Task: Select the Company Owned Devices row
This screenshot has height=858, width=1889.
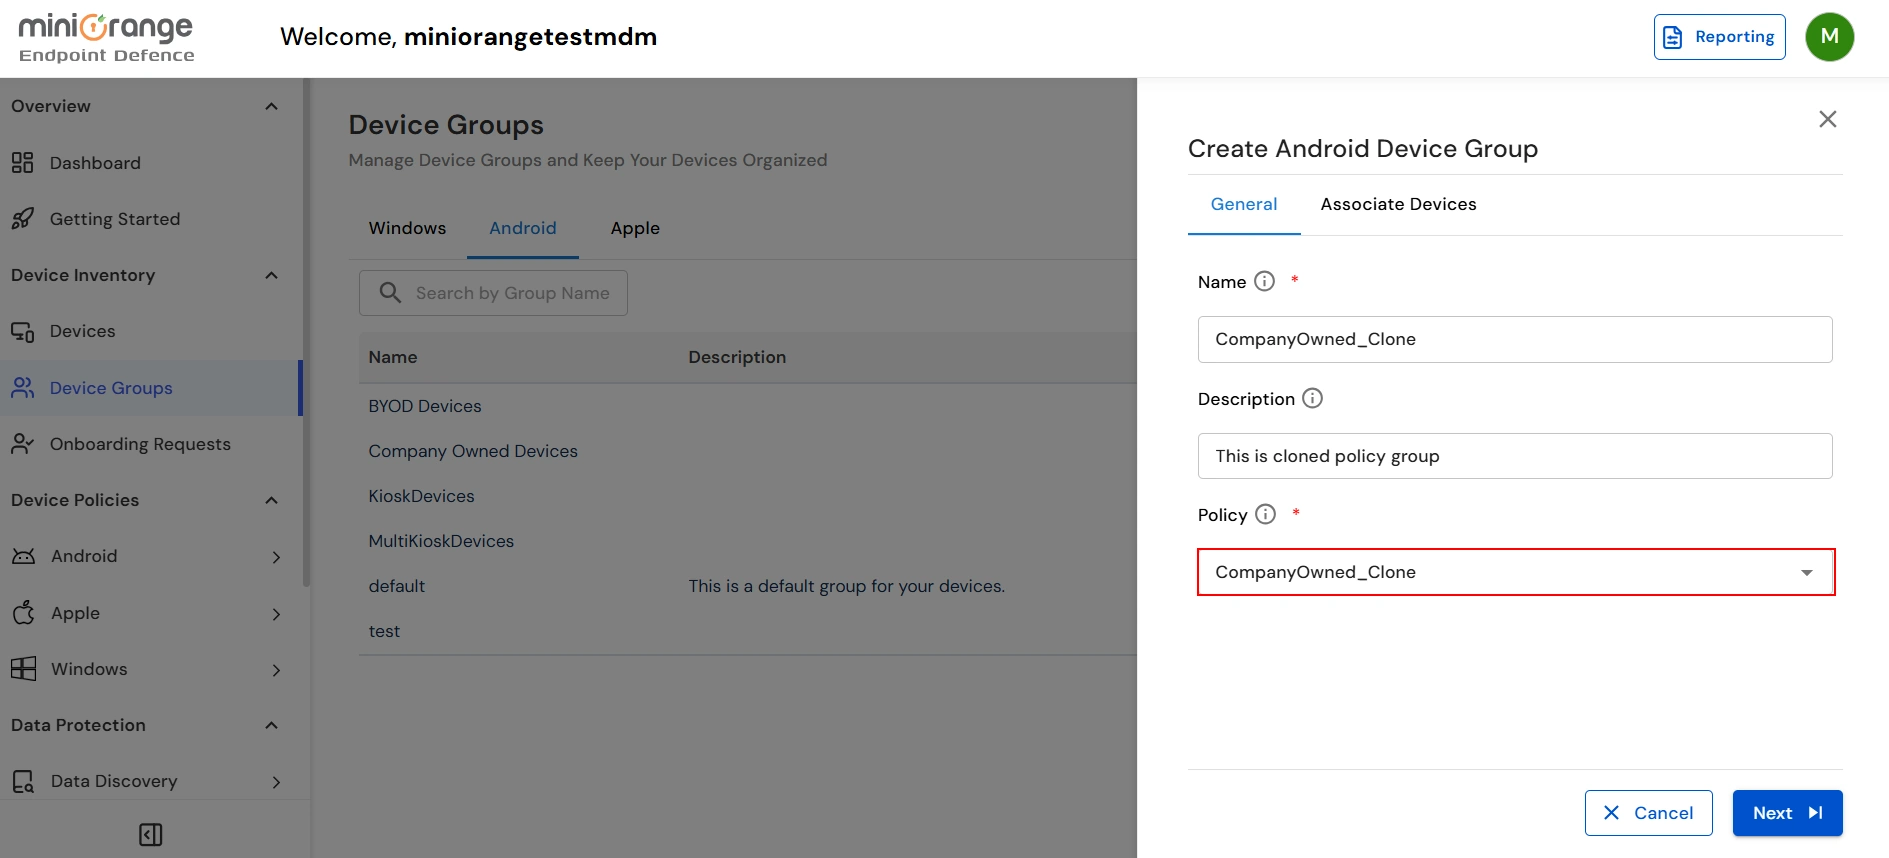Action: point(747,451)
